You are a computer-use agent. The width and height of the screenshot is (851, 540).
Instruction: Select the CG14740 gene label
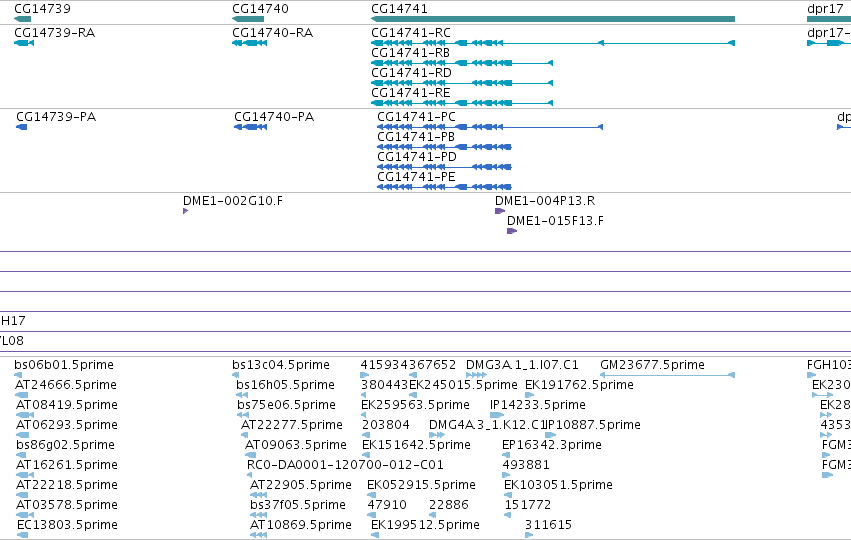260,9
